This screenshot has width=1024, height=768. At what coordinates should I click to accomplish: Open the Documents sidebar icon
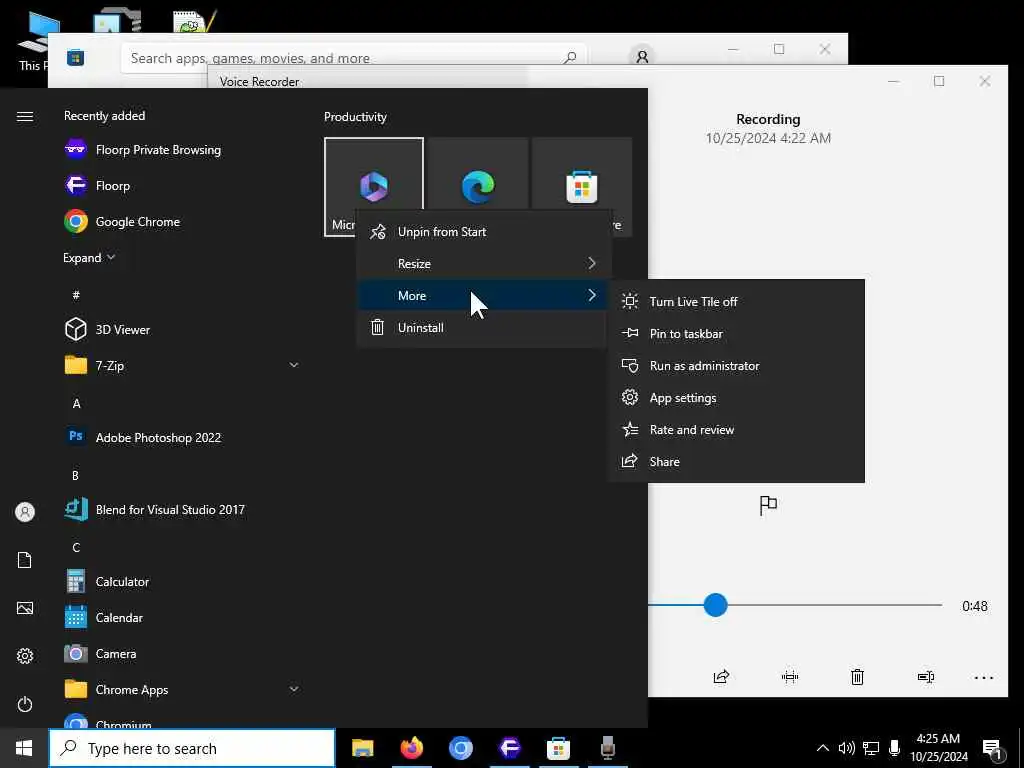(25, 560)
